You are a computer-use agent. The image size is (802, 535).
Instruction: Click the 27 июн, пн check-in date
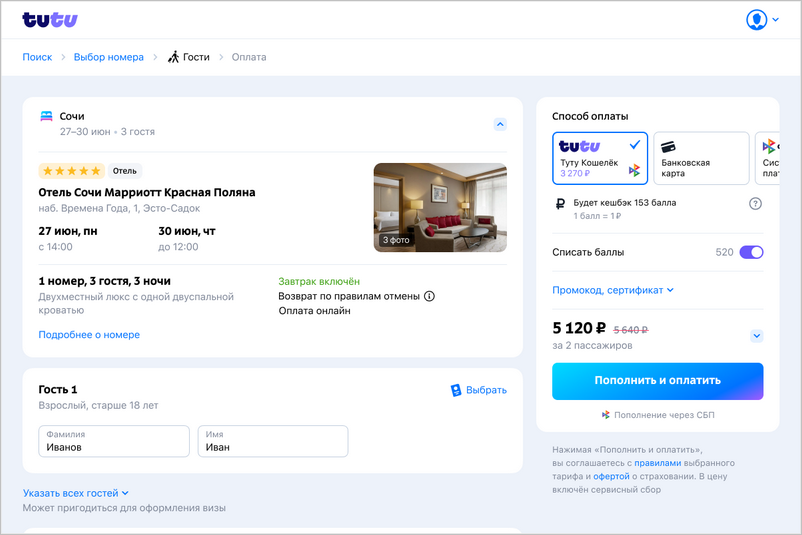point(68,231)
